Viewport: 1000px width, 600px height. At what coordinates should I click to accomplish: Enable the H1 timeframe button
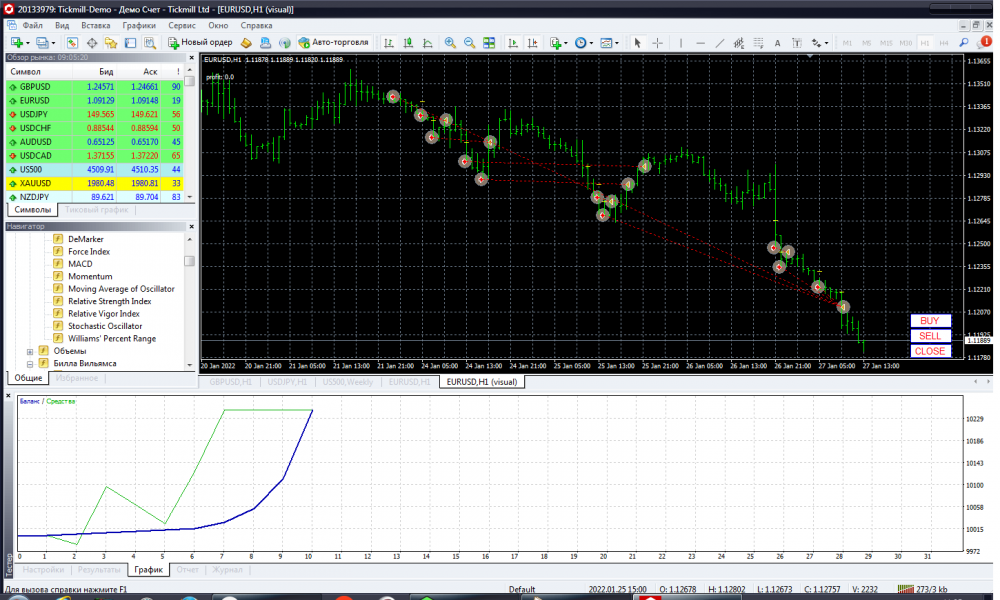pyautogui.click(x=925, y=43)
